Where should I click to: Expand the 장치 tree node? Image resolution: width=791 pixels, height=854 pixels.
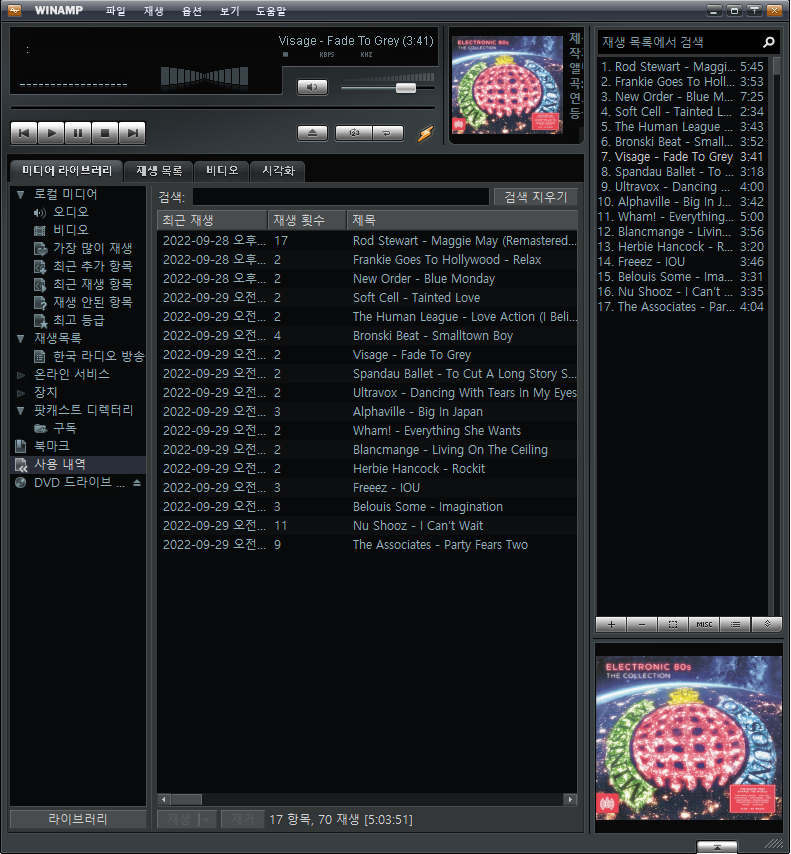coord(21,393)
